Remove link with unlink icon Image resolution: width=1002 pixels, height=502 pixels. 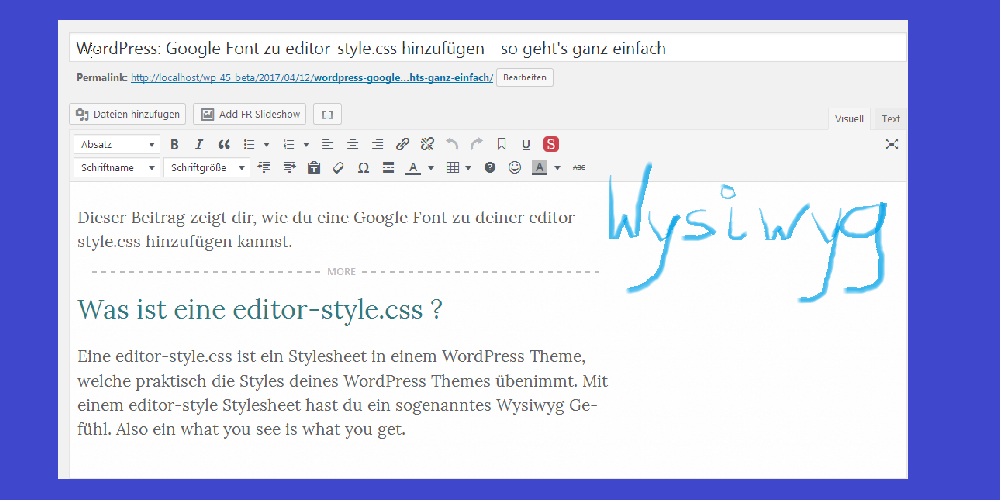(x=428, y=144)
